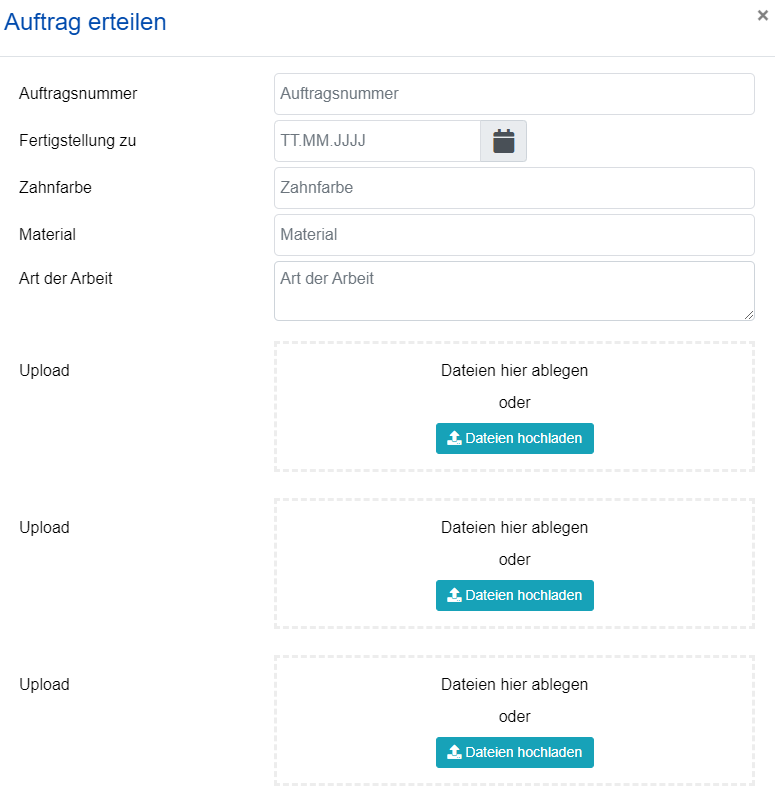Close the Auftrag erteilen dialog

[x=763, y=16]
